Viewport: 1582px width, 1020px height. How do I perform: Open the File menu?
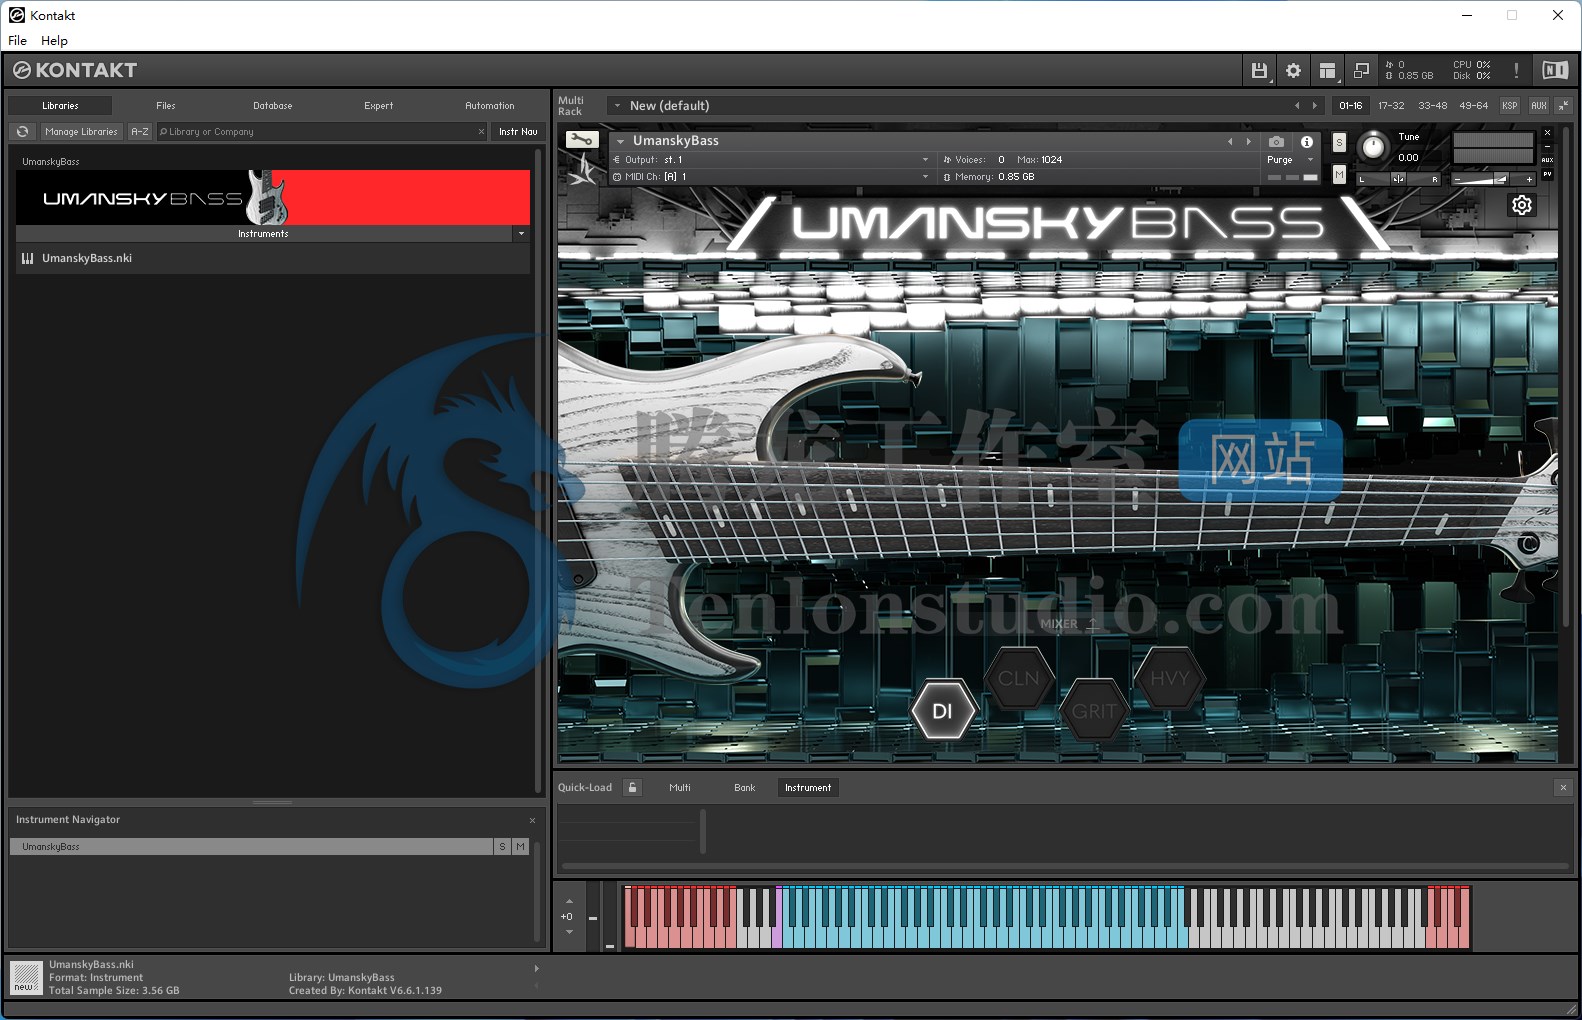(x=17, y=40)
